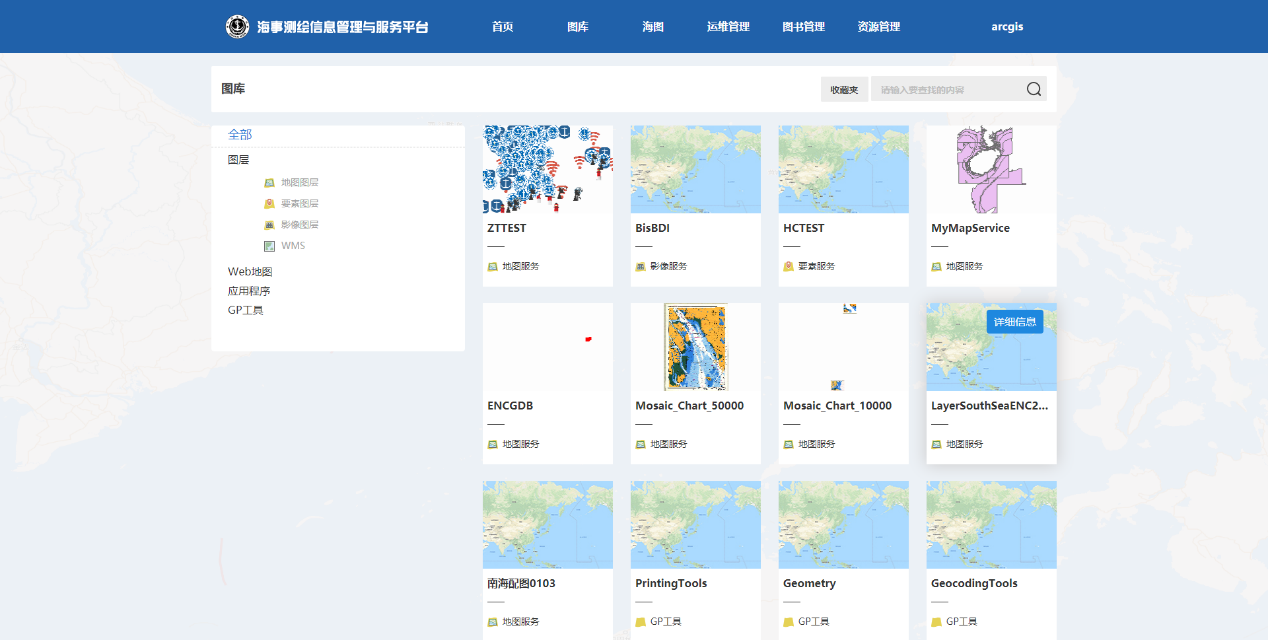
Task: Click the service type icon under BisBDI
Action: pyautogui.click(x=640, y=267)
